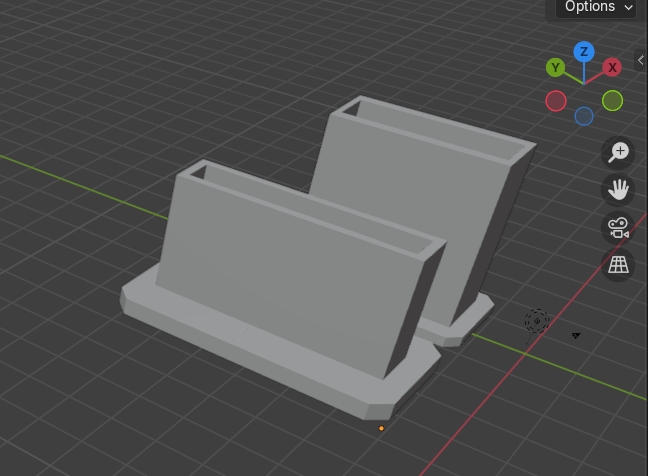The height and width of the screenshot is (476, 648).
Task: Toggle the camera view button
Action: click(x=618, y=228)
